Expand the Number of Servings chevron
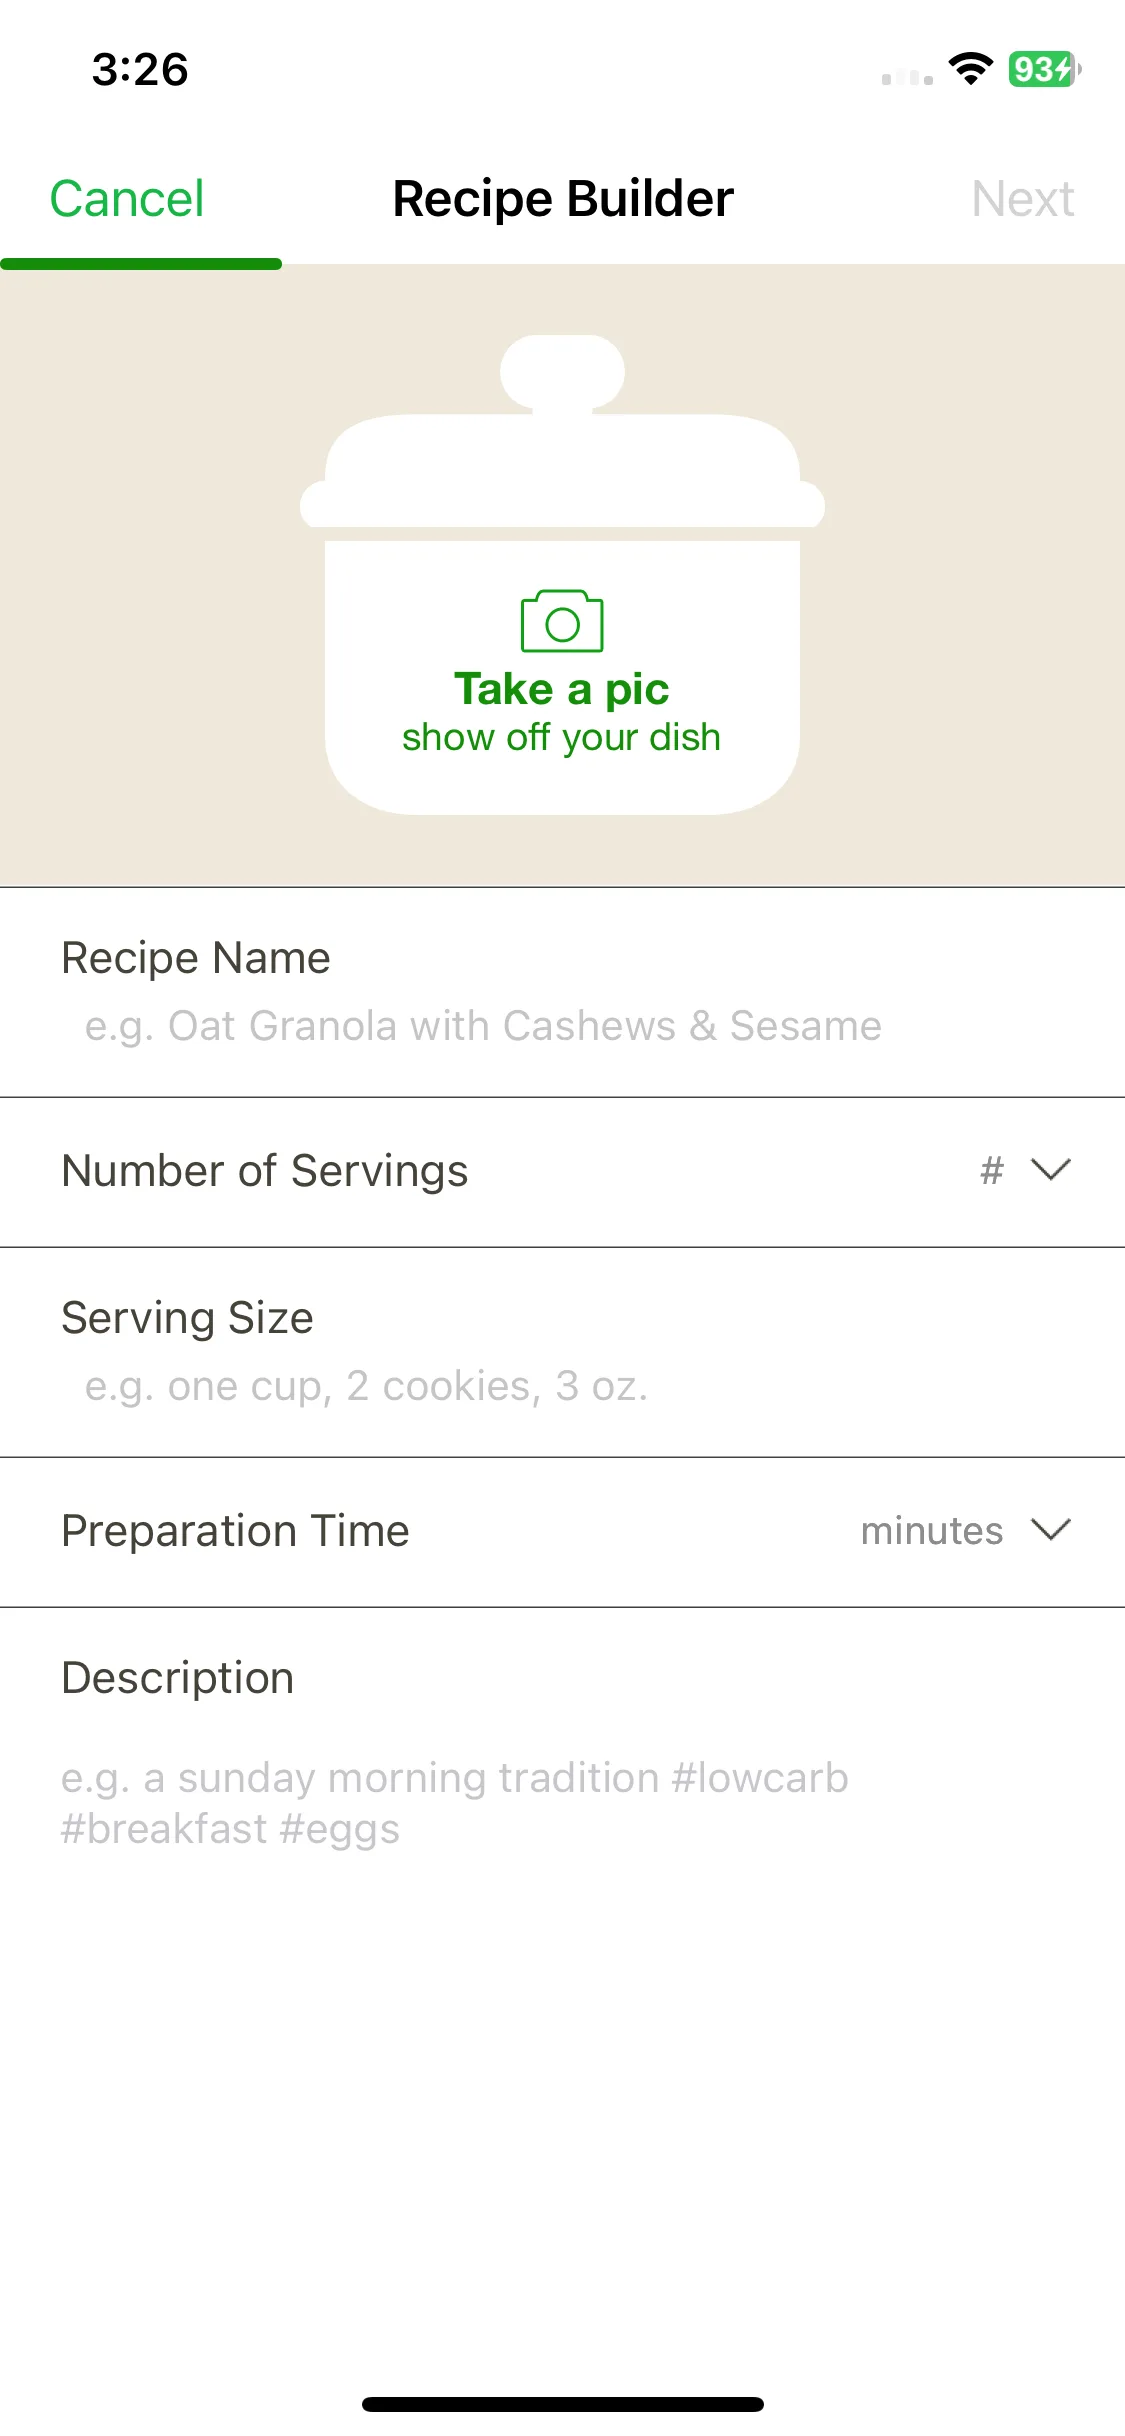The width and height of the screenshot is (1125, 2436). (1051, 1169)
